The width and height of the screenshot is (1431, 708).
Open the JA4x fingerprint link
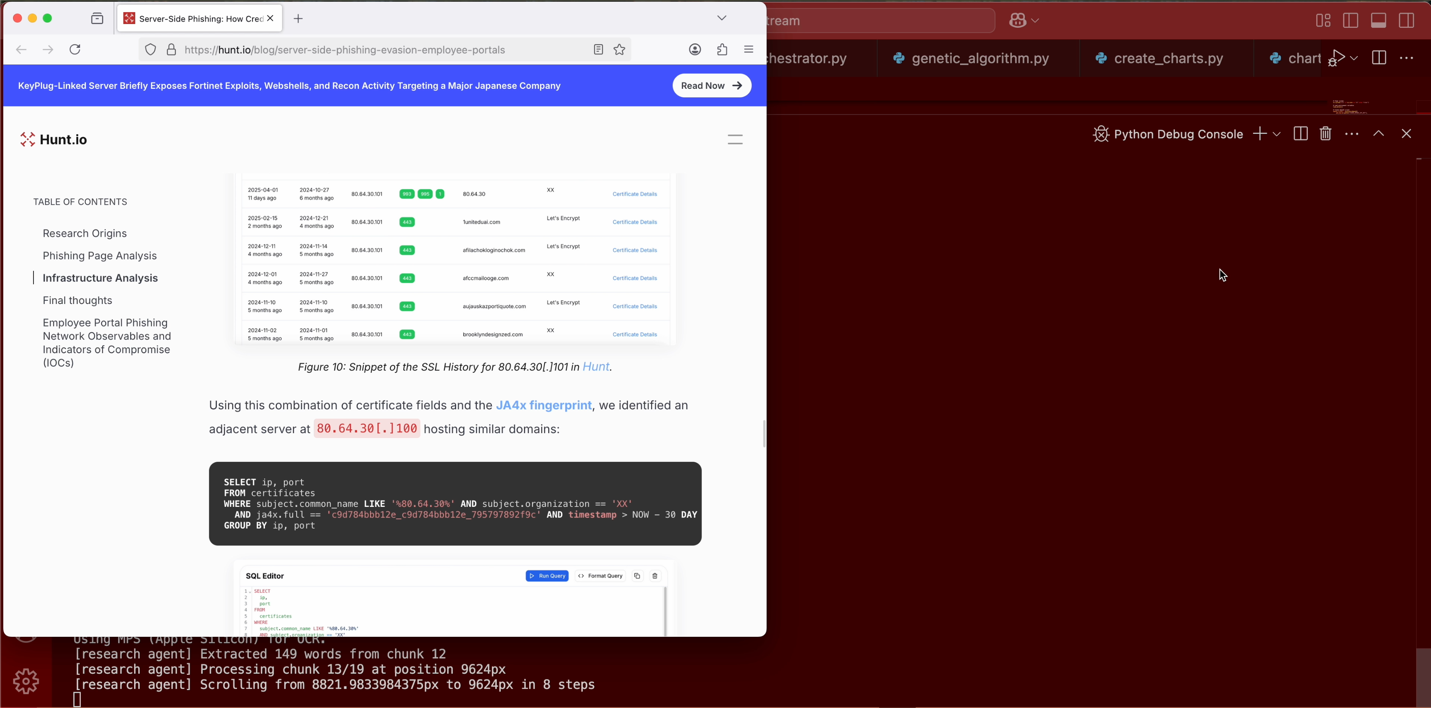543,405
